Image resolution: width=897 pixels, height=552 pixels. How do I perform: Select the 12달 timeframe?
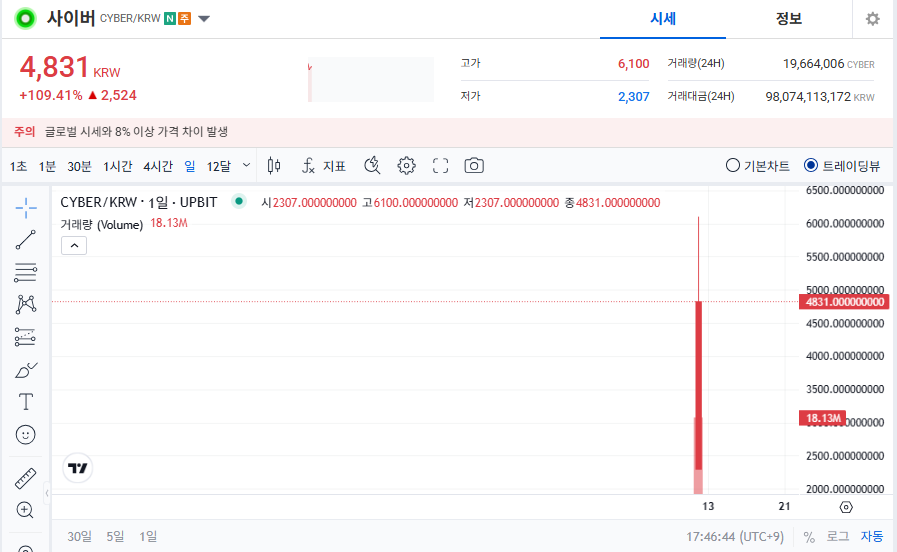coord(219,166)
